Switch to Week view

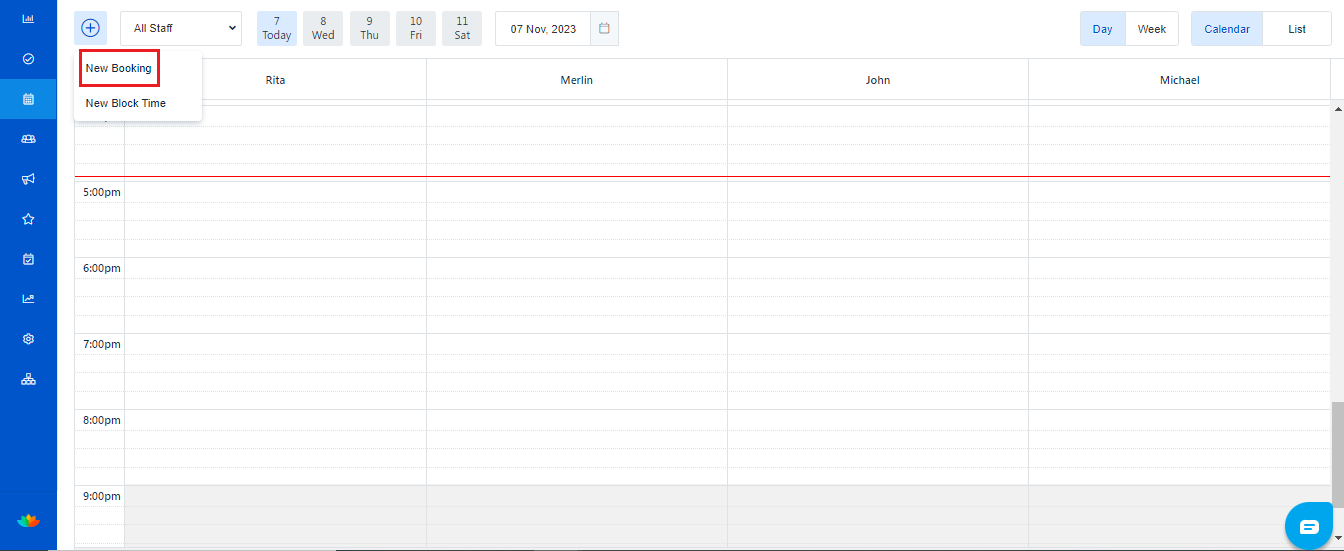click(x=1152, y=29)
